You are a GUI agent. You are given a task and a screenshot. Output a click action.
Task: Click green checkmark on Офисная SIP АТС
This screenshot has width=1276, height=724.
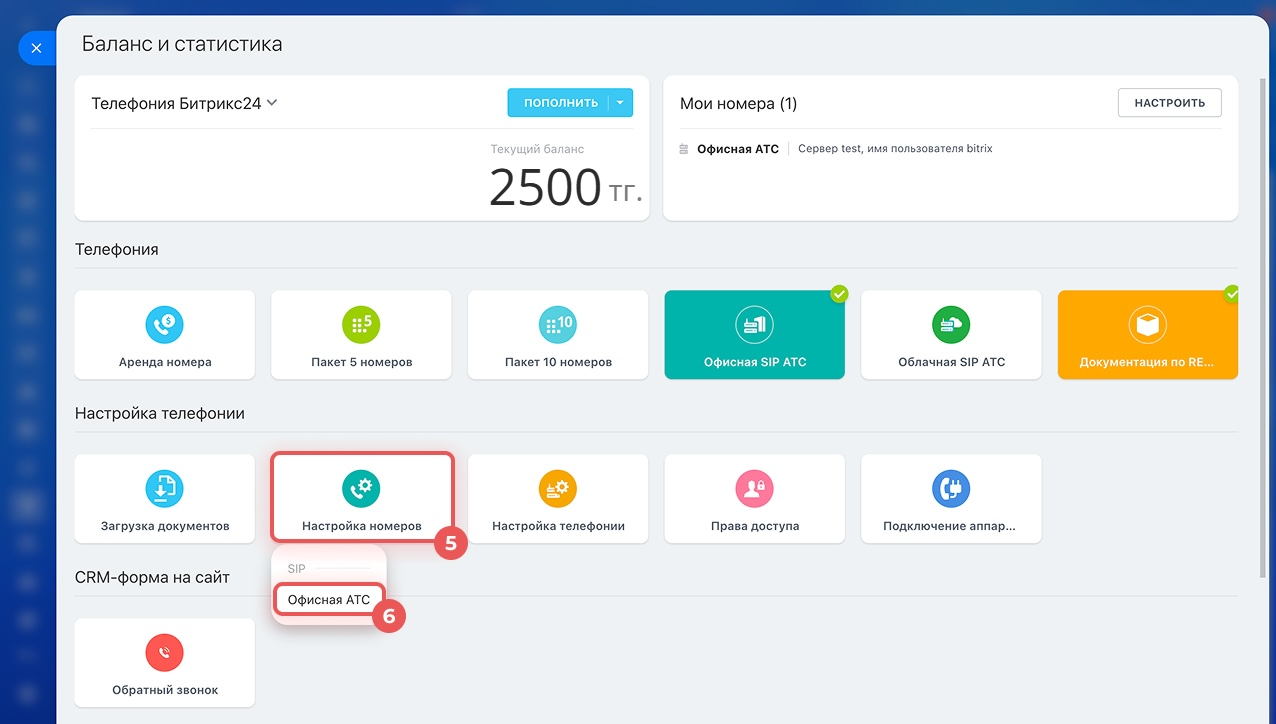[x=840, y=294]
